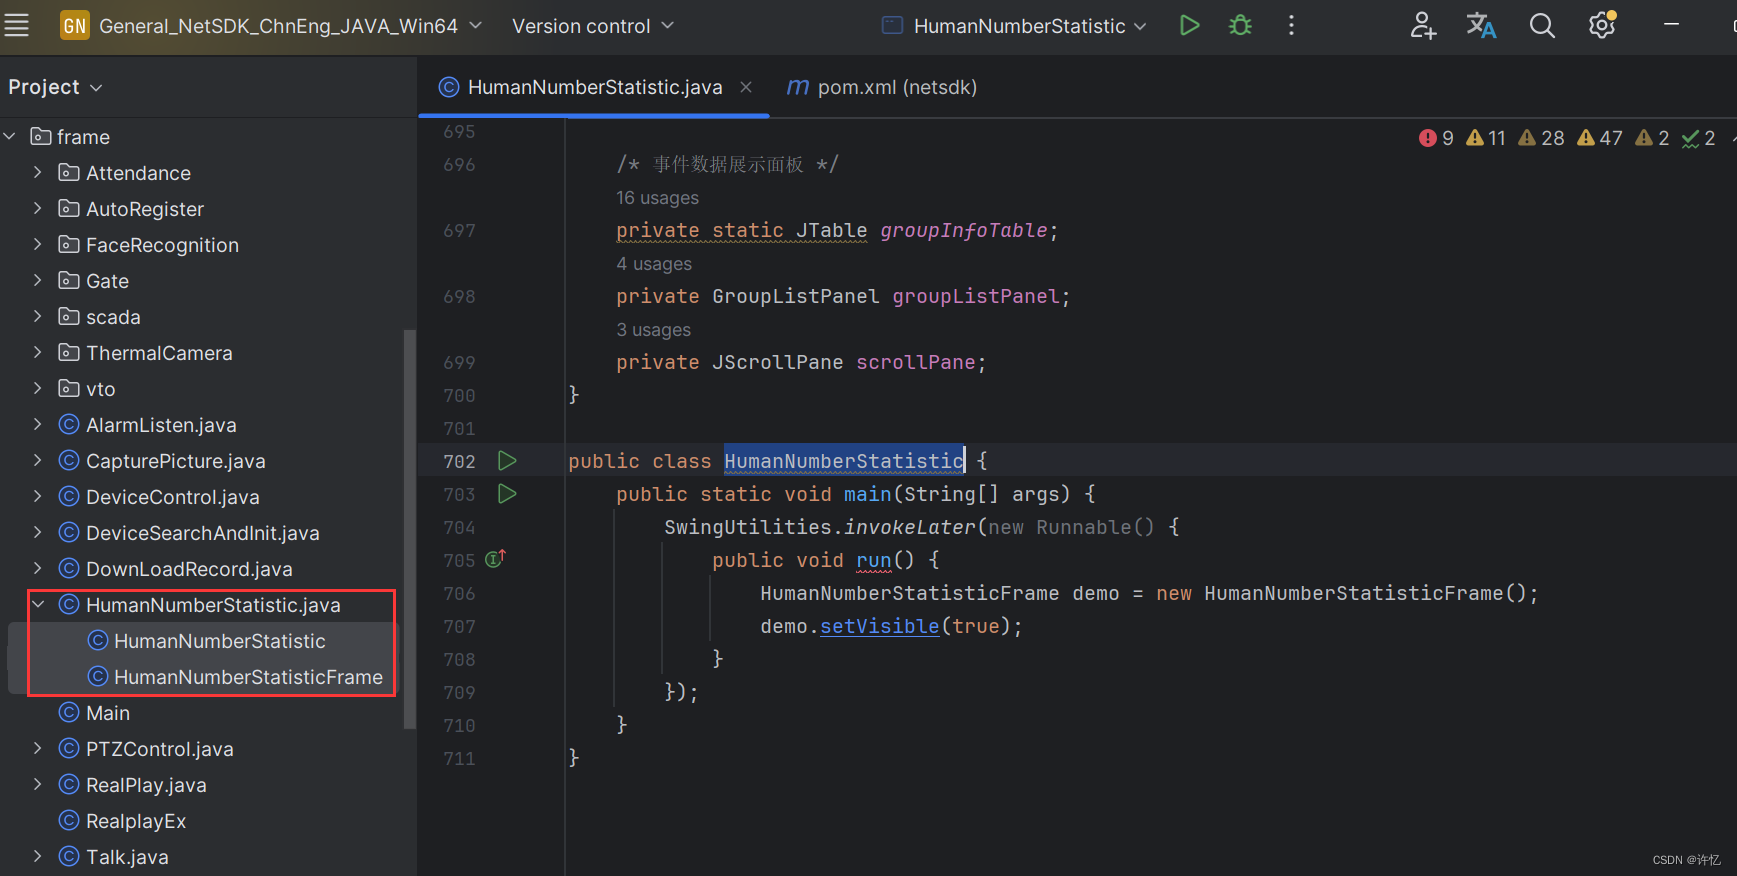Open the hamburger main menu
1737x876 pixels.
coord(16,26)
